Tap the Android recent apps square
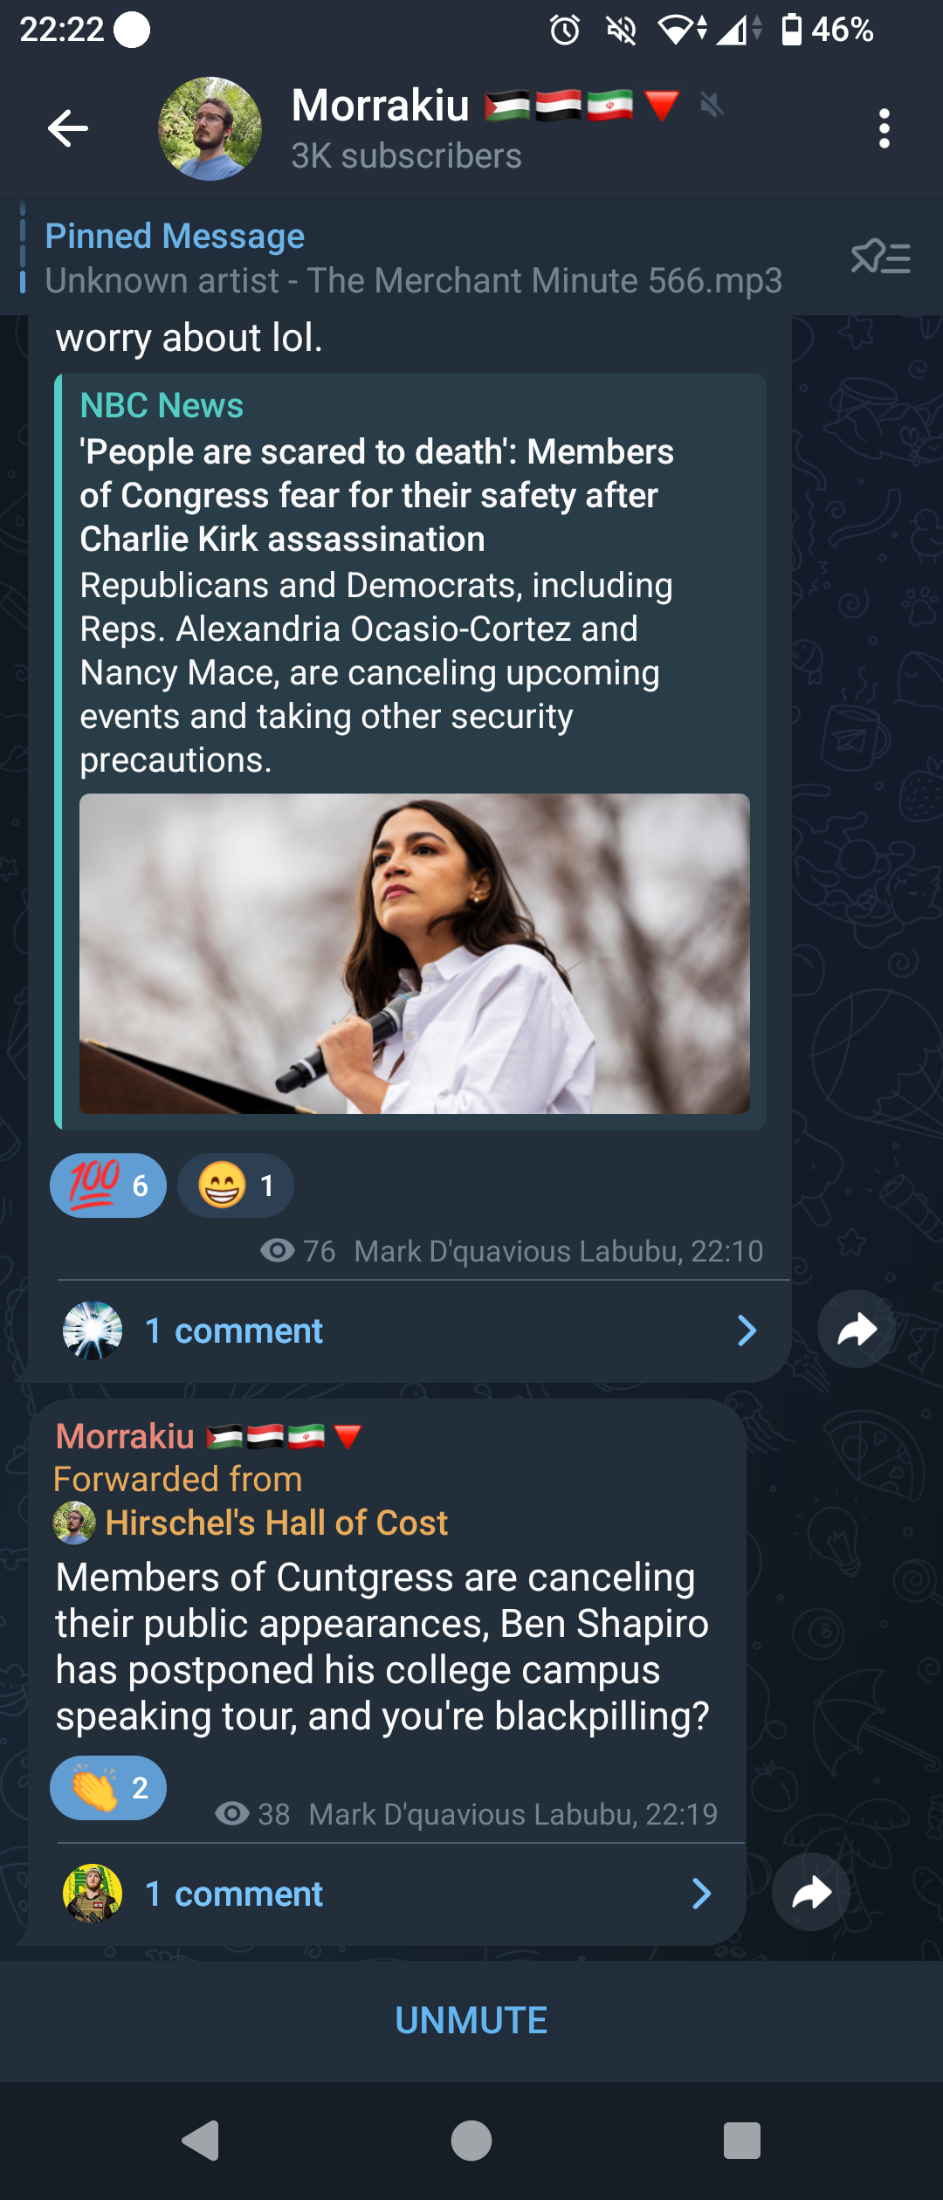Viewport: 943px width, 2200px height. click(x=742, y=2141)
